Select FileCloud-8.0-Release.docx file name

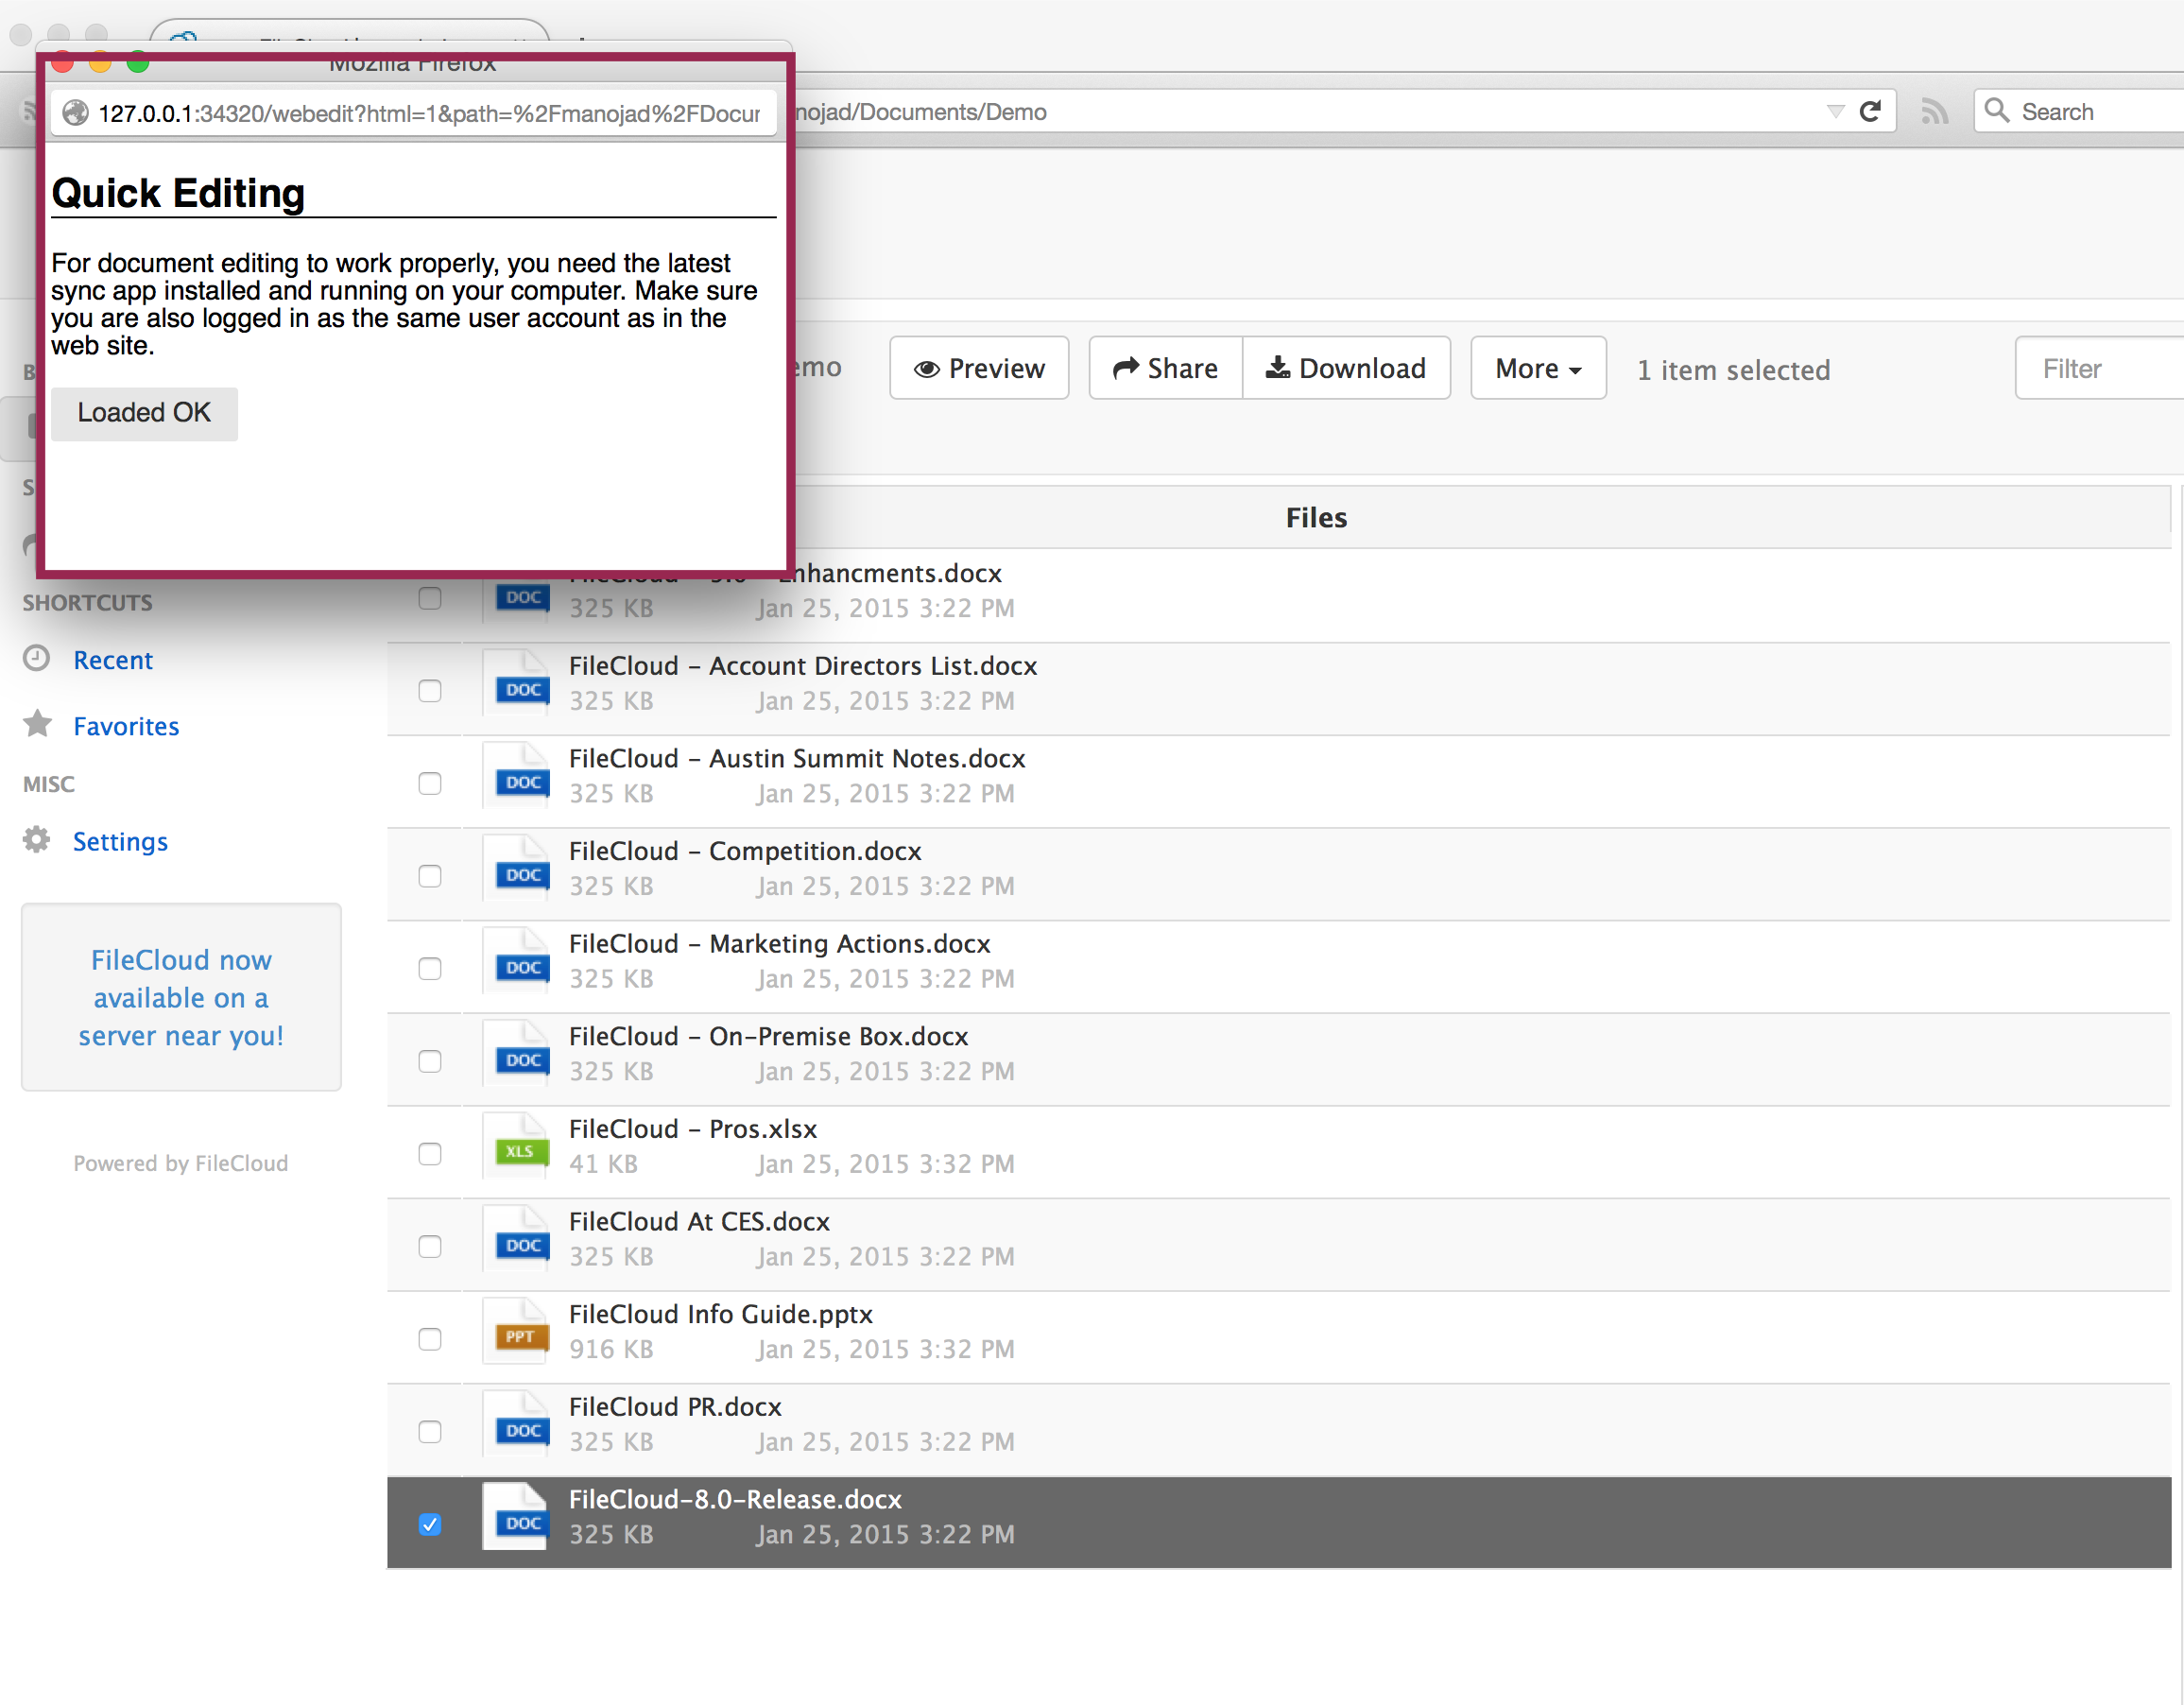tap(735, 1500)
